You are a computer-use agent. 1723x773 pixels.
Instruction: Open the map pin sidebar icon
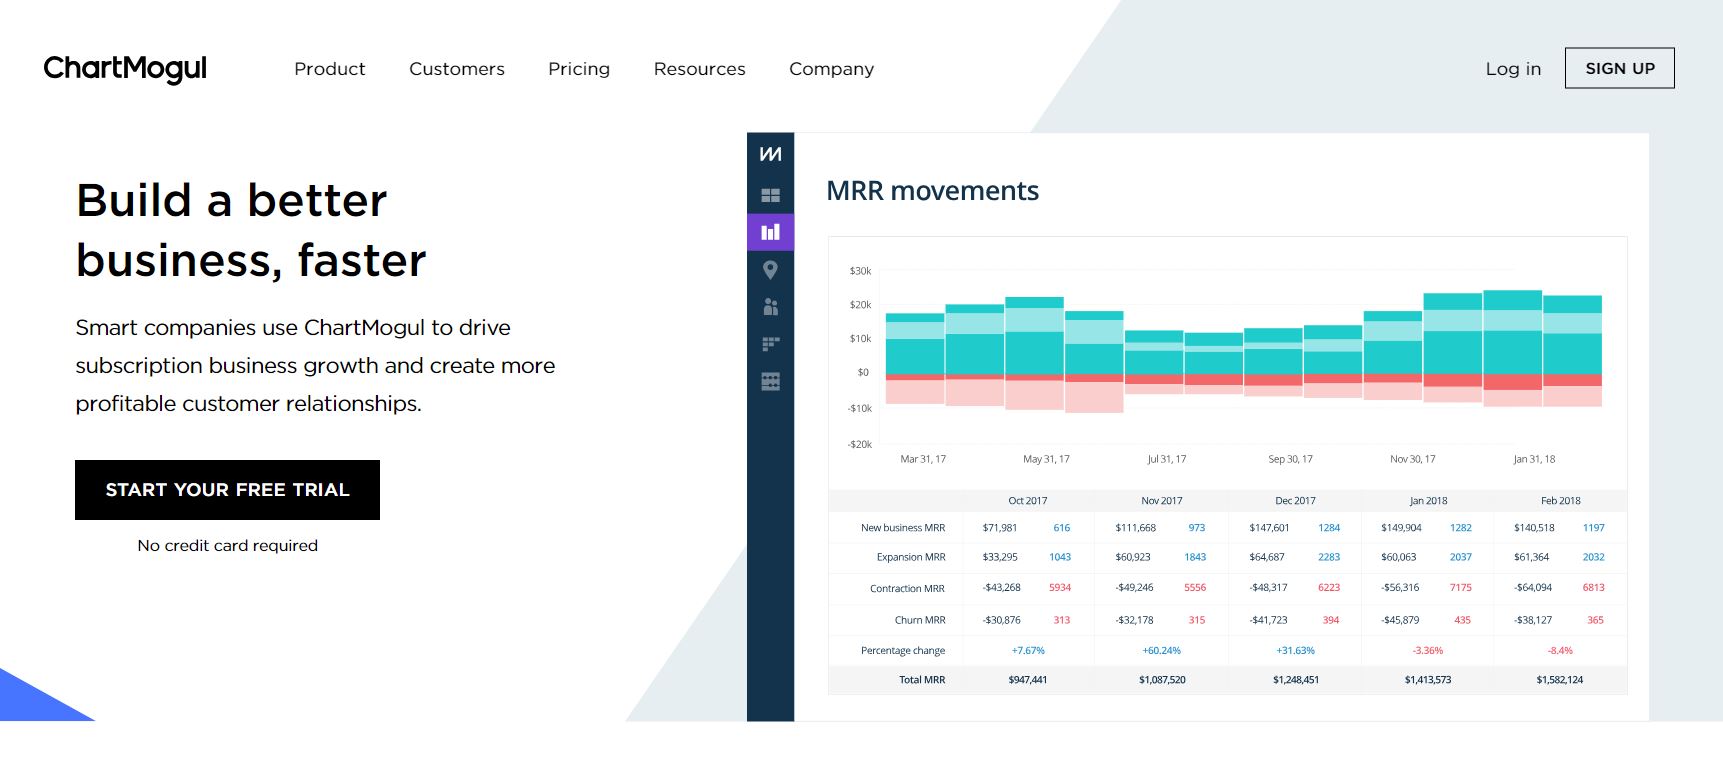point(770,270)
